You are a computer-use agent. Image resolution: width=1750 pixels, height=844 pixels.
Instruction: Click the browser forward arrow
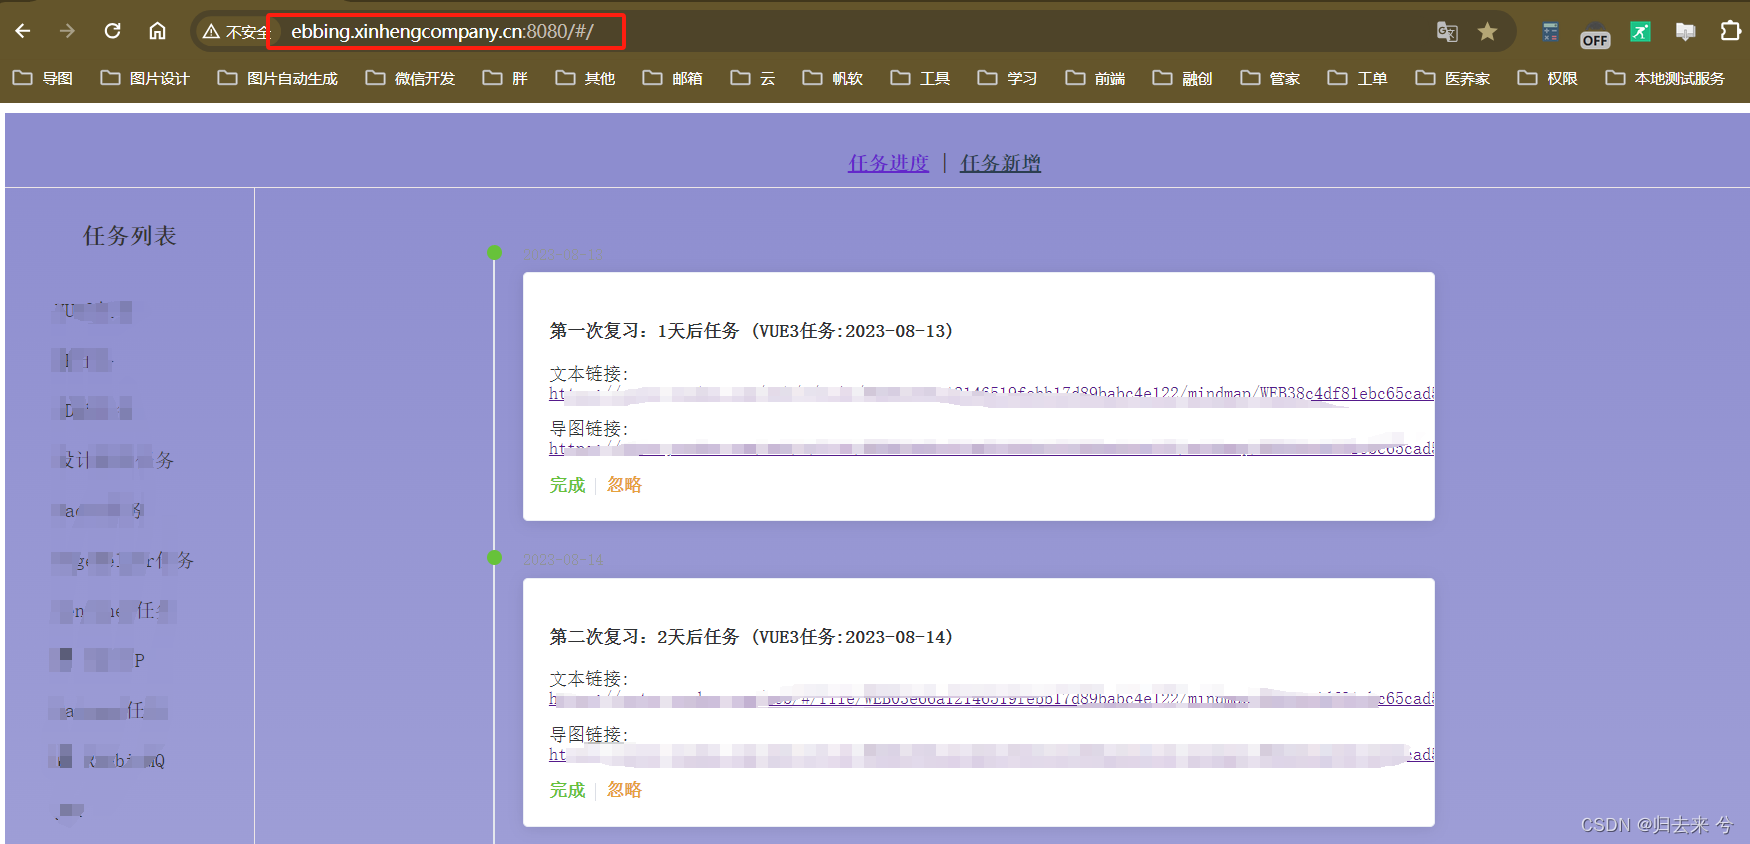[67, 31]
